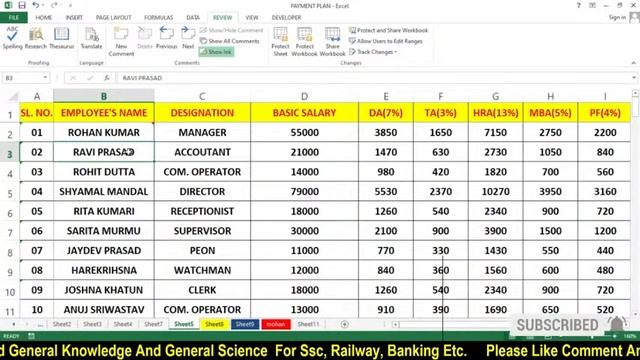
Task: Click Show/Hide Comment
Action: (231, 30)
